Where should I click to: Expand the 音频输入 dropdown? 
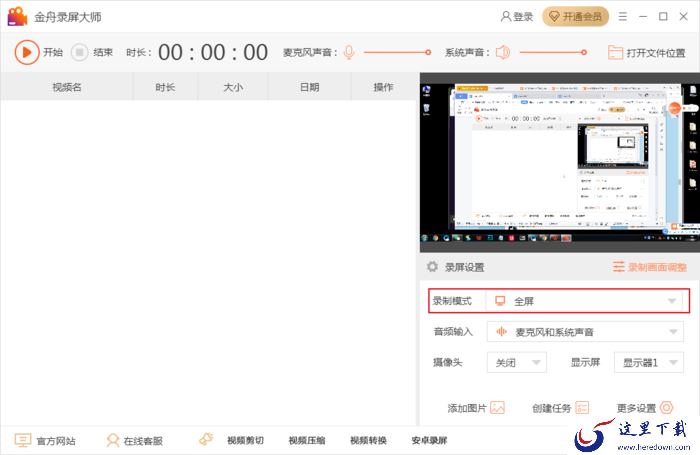point(585,332)
